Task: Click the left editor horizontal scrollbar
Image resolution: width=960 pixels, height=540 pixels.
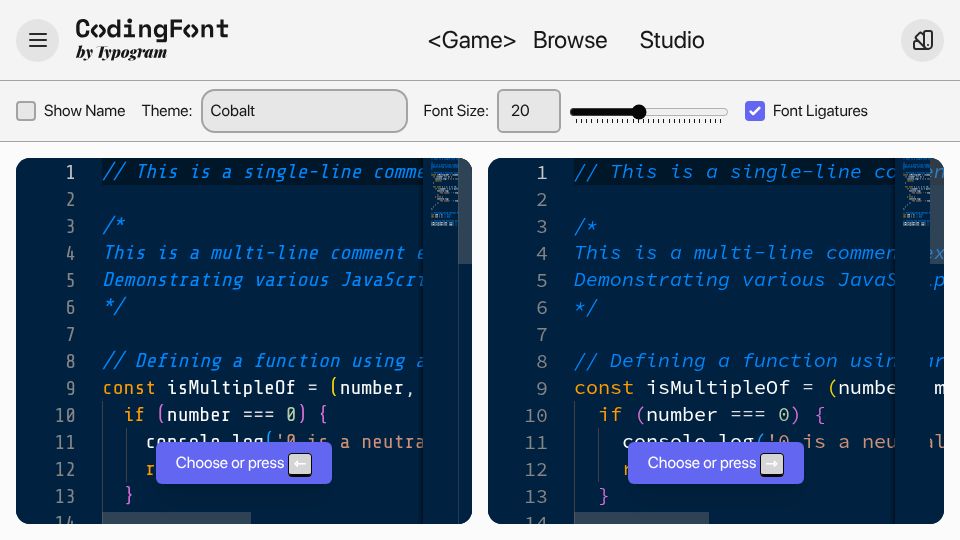Action: [176, 518]
